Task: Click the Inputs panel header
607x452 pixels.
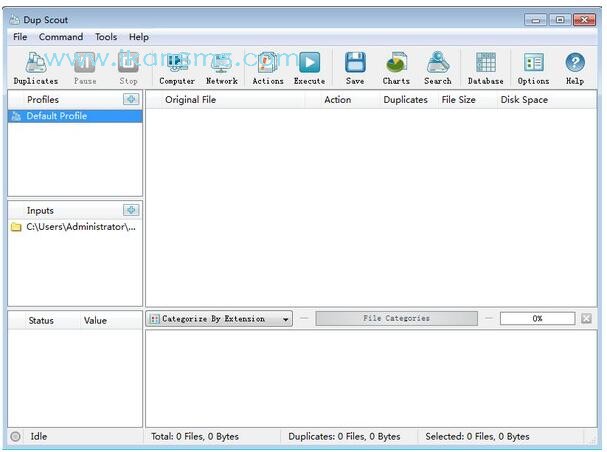Action: pos(40,211)
